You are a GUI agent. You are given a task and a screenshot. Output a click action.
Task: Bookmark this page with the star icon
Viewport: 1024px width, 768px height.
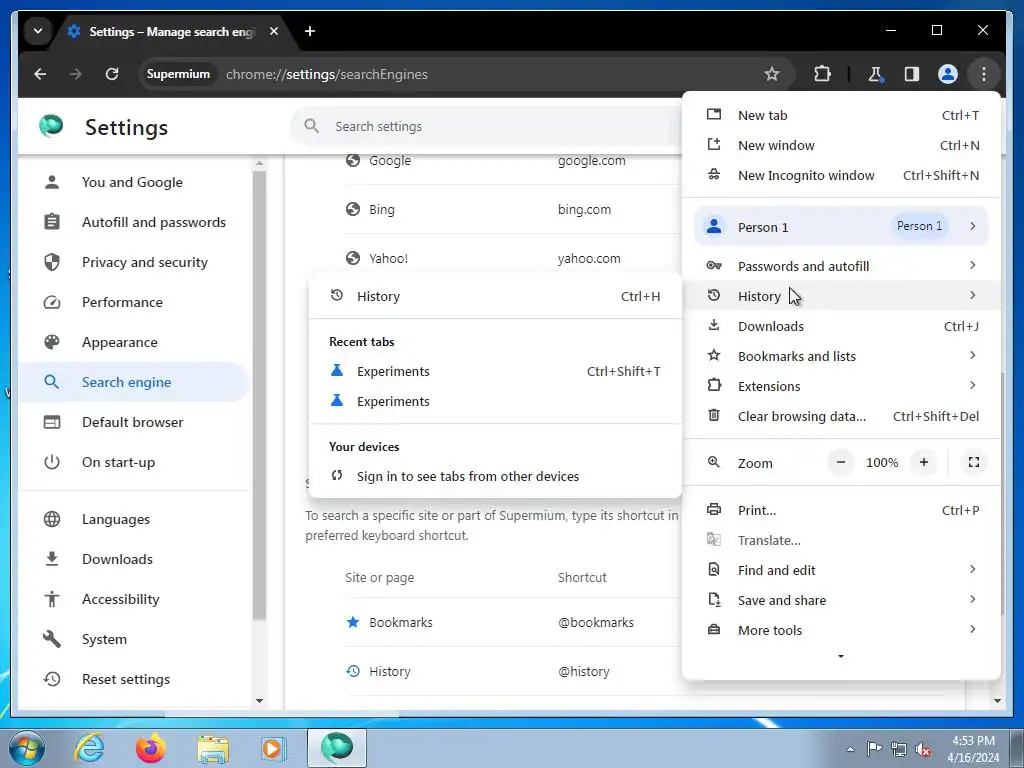pos(772,74)
